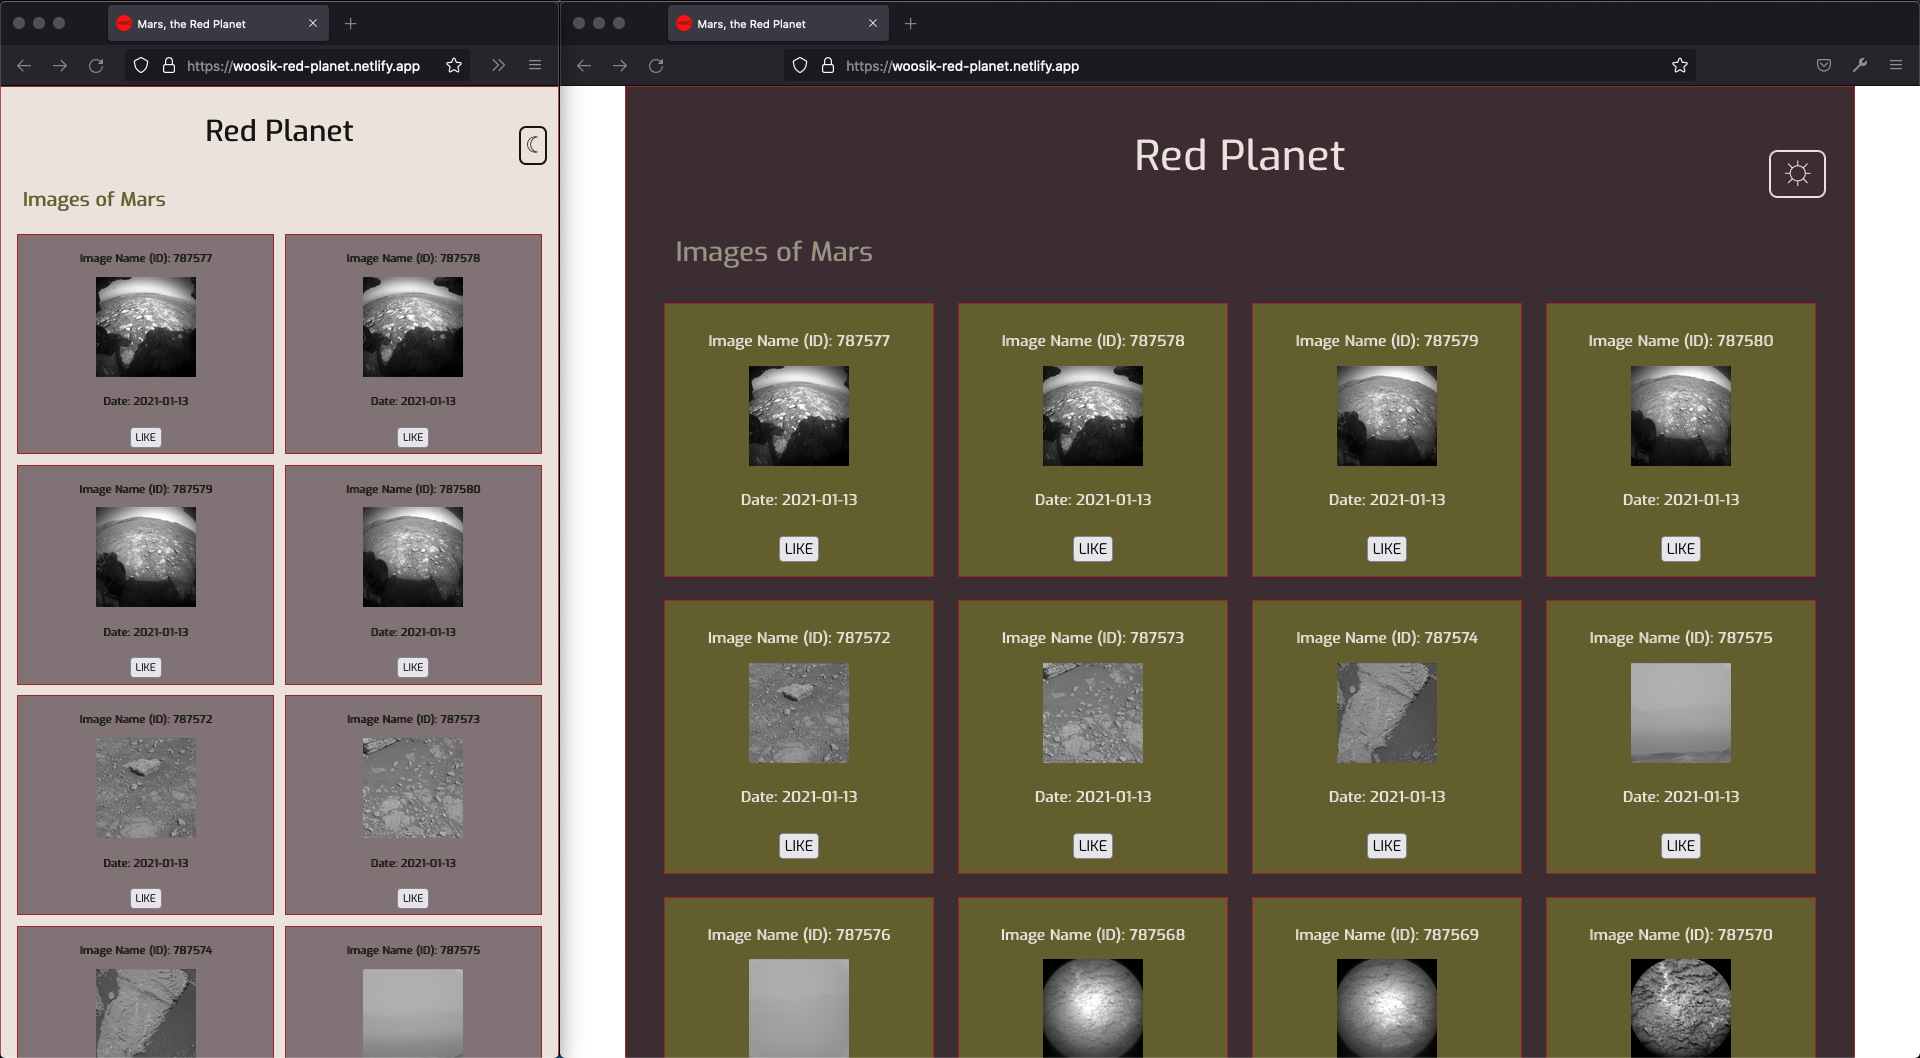Bookmark page star in left window
This screenshot has height=1058, width=1920.
click(x=454, y=66)
